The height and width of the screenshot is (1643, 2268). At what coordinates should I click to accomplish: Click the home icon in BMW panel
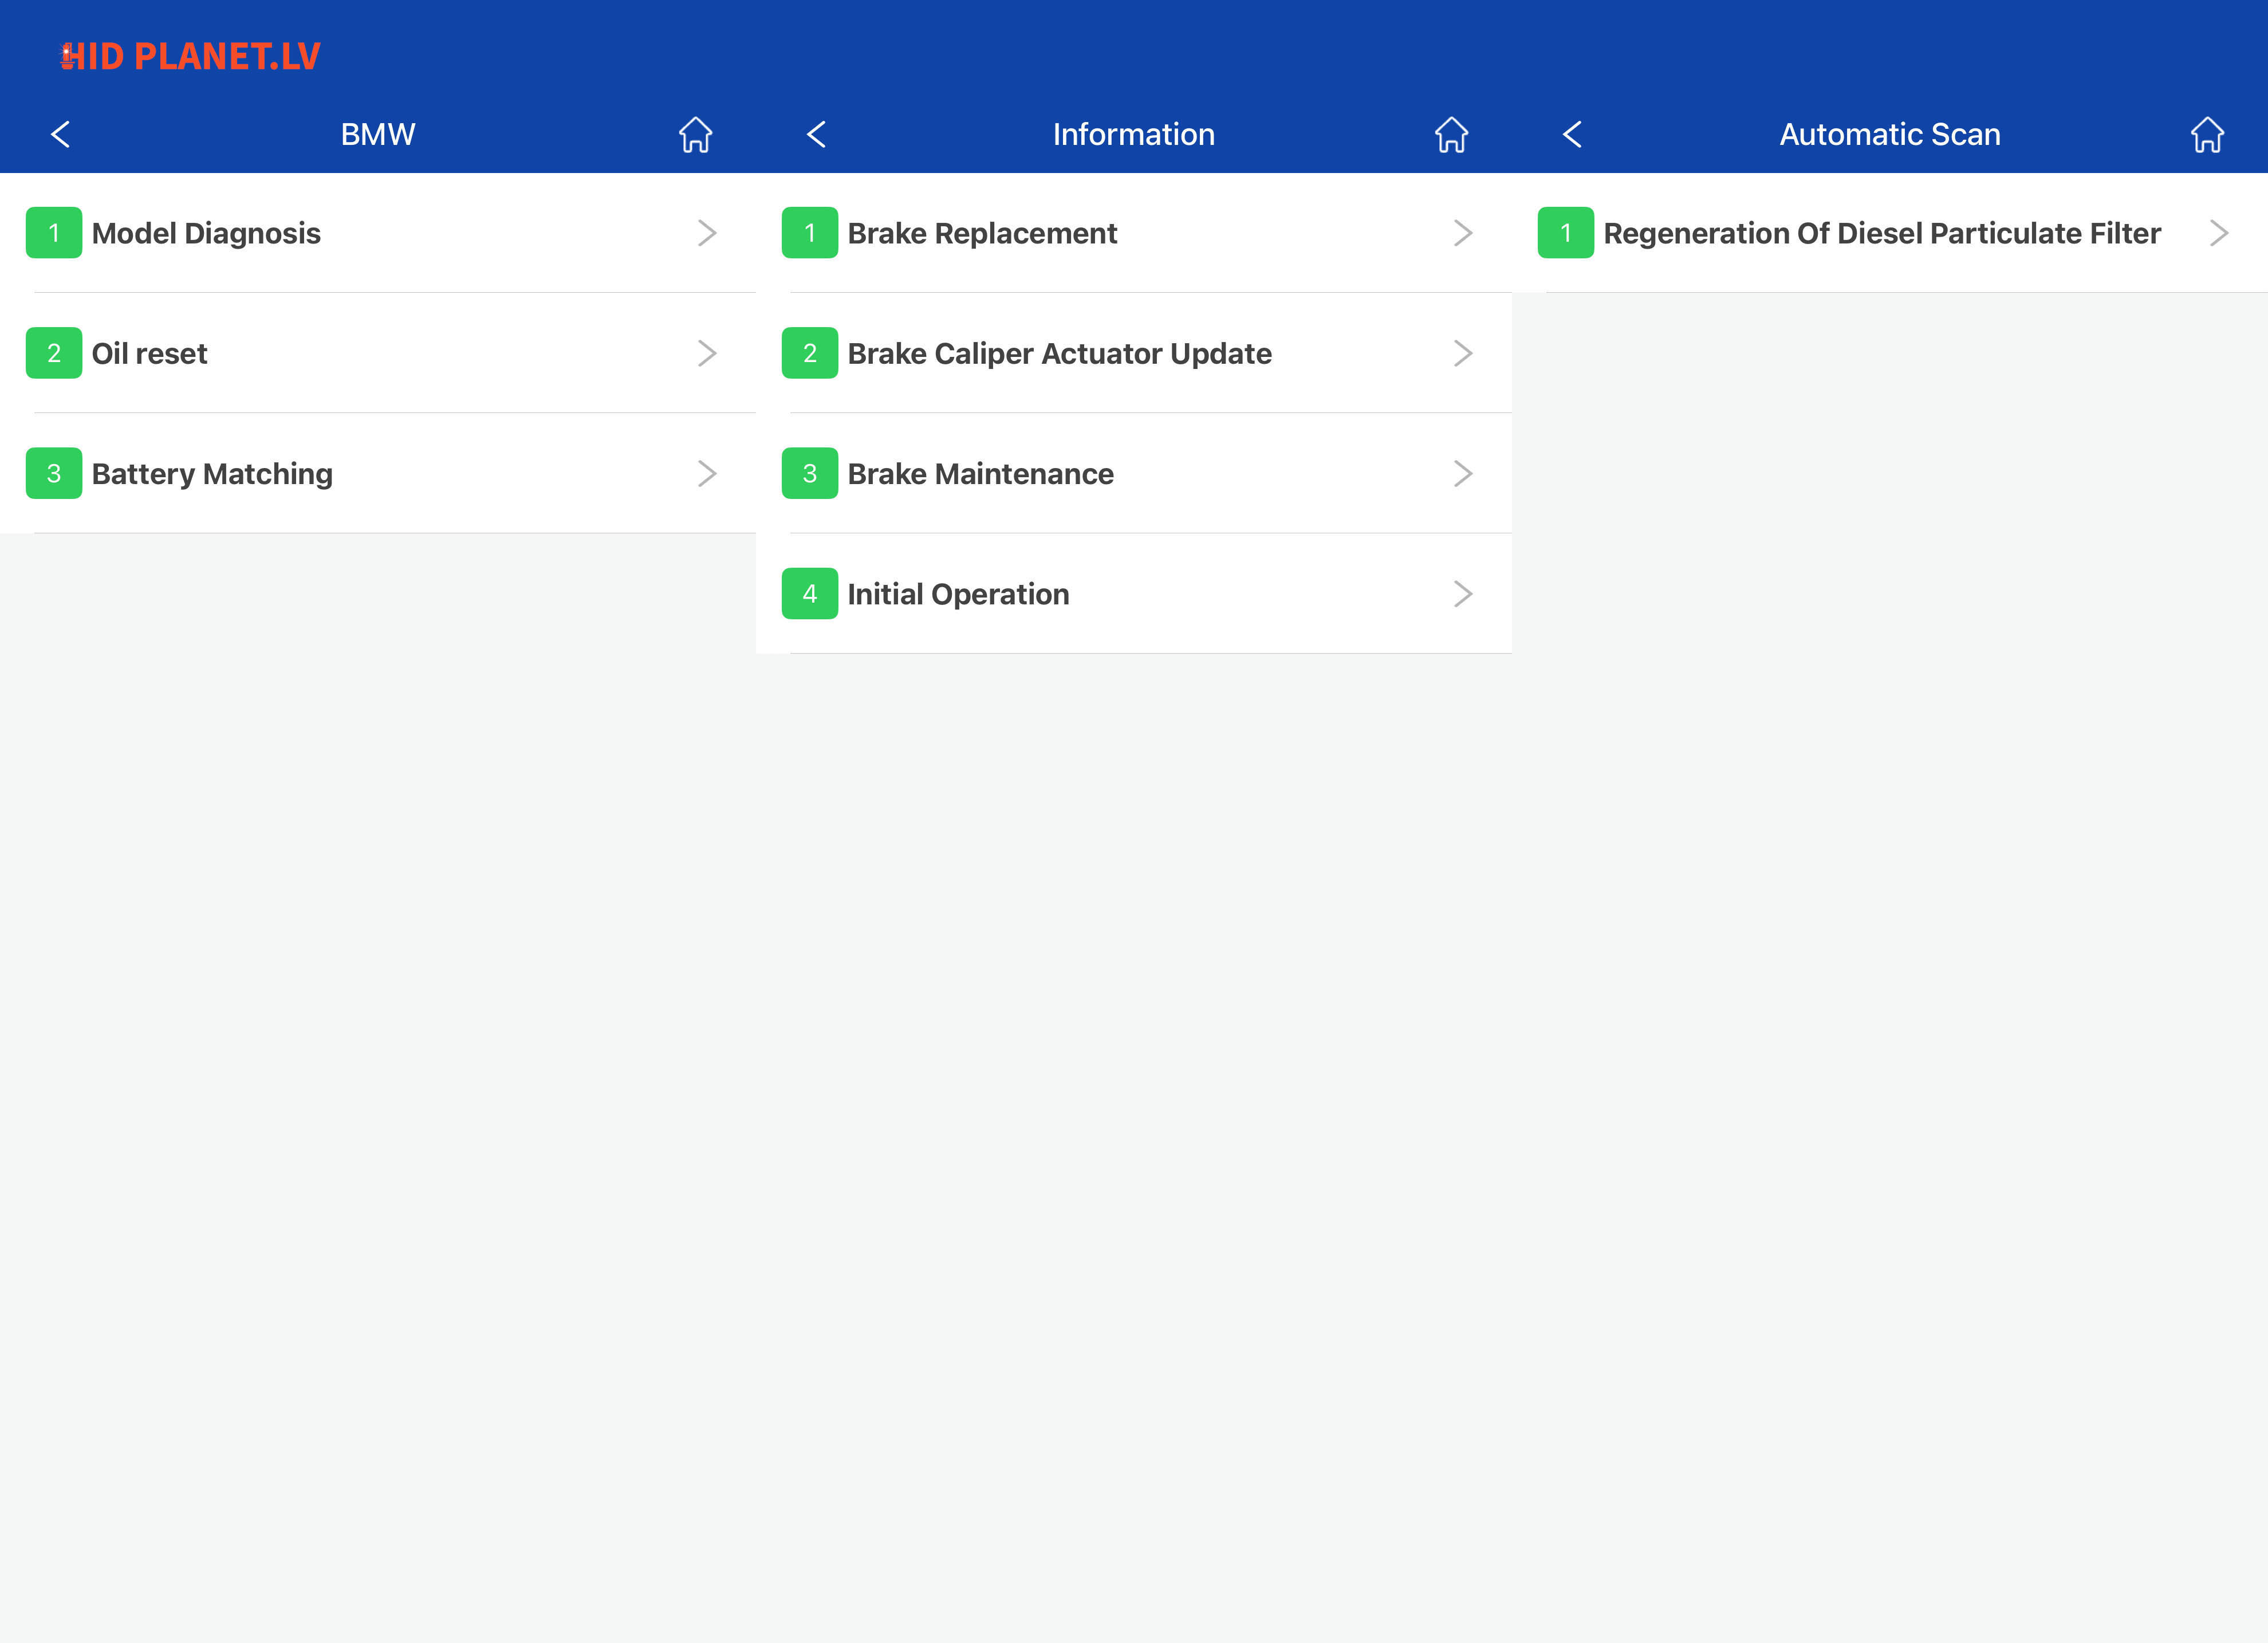695,134
